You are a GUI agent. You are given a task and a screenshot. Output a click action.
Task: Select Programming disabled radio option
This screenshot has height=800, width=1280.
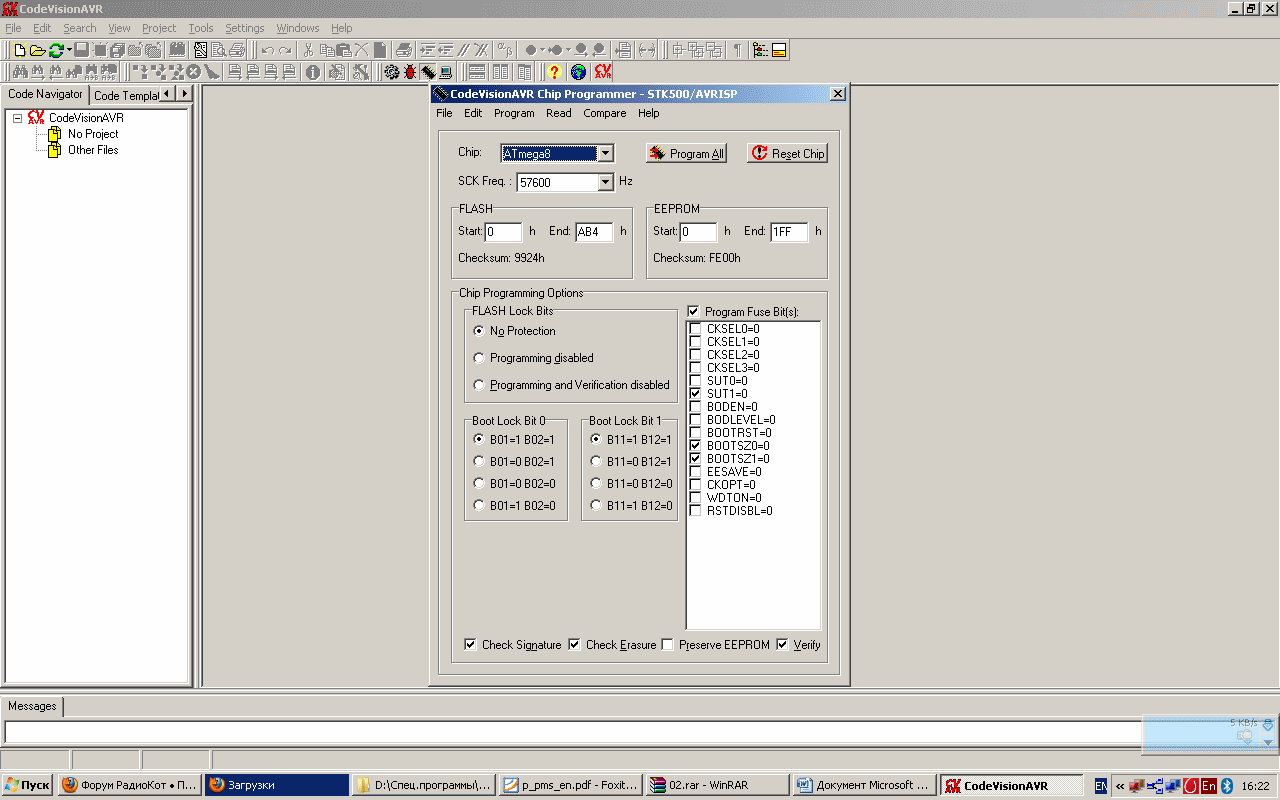click(480, 358)
